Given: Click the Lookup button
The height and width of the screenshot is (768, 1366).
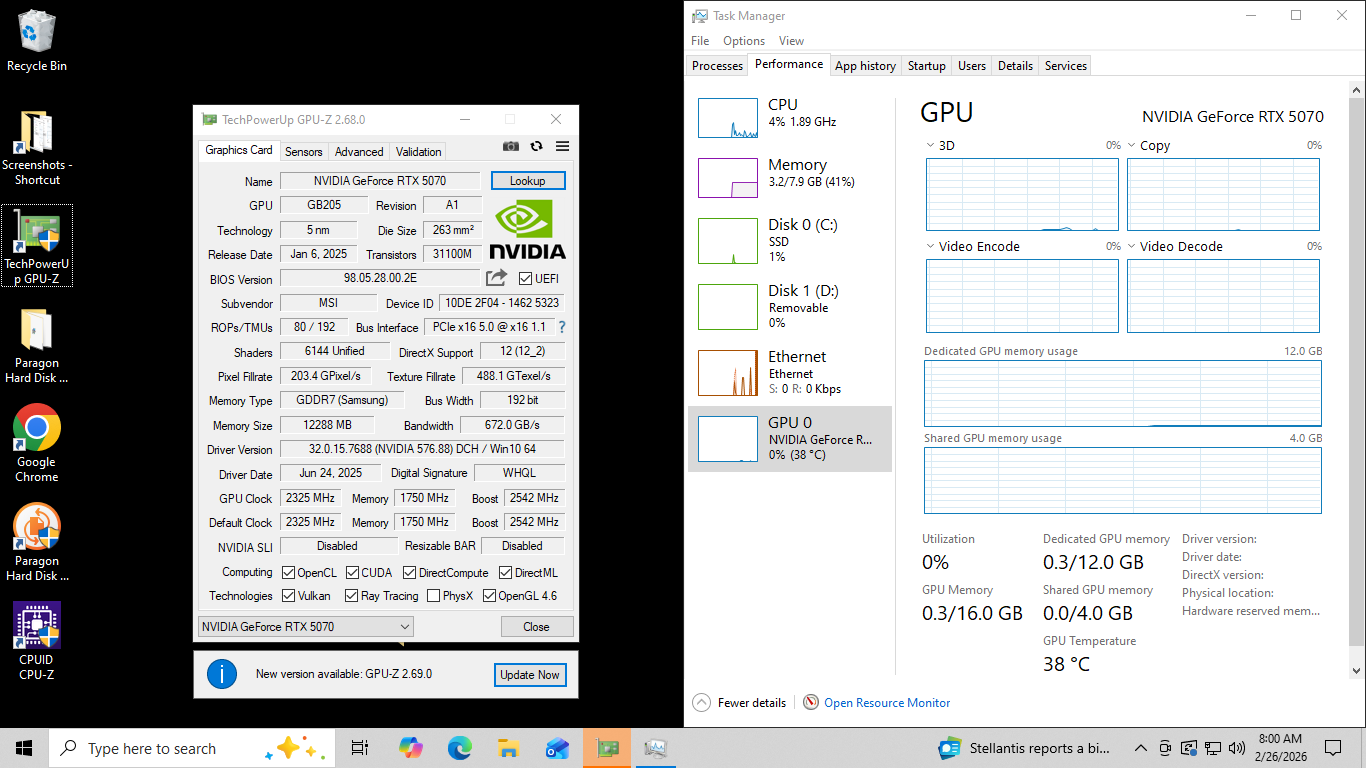Looking at the screenshot, I should click(528, 181).
